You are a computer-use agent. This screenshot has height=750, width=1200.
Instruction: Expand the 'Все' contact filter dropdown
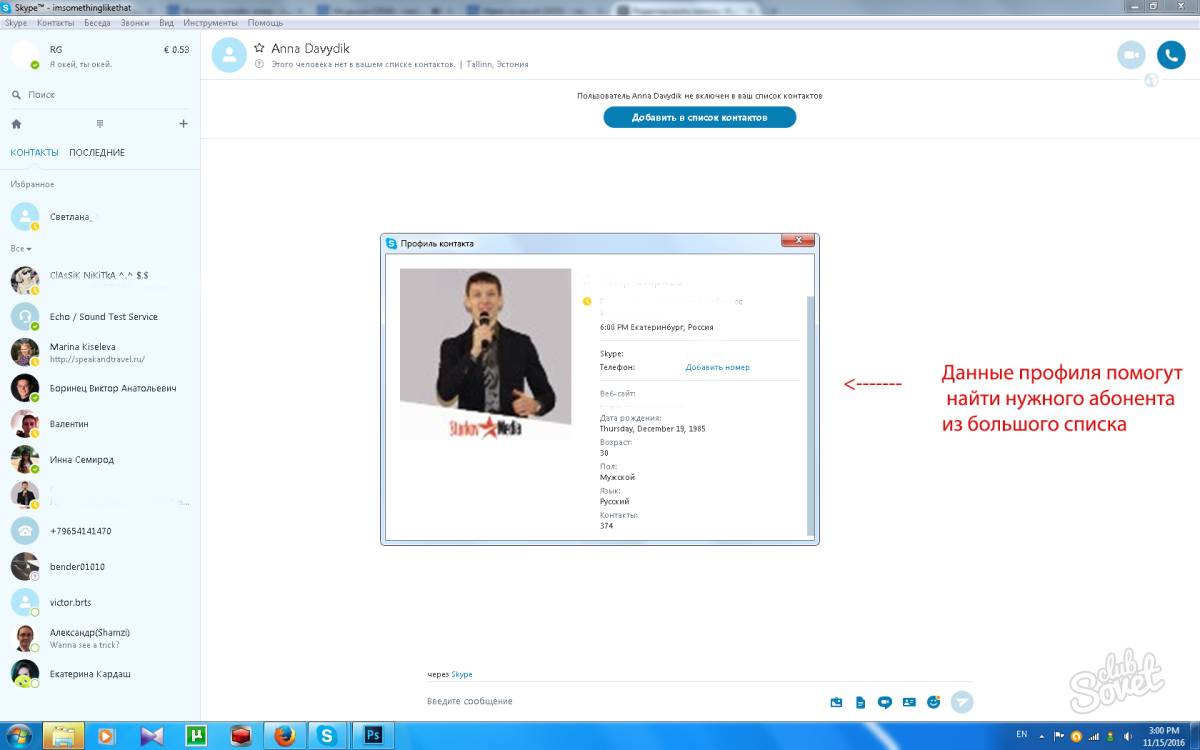point(21,248)
